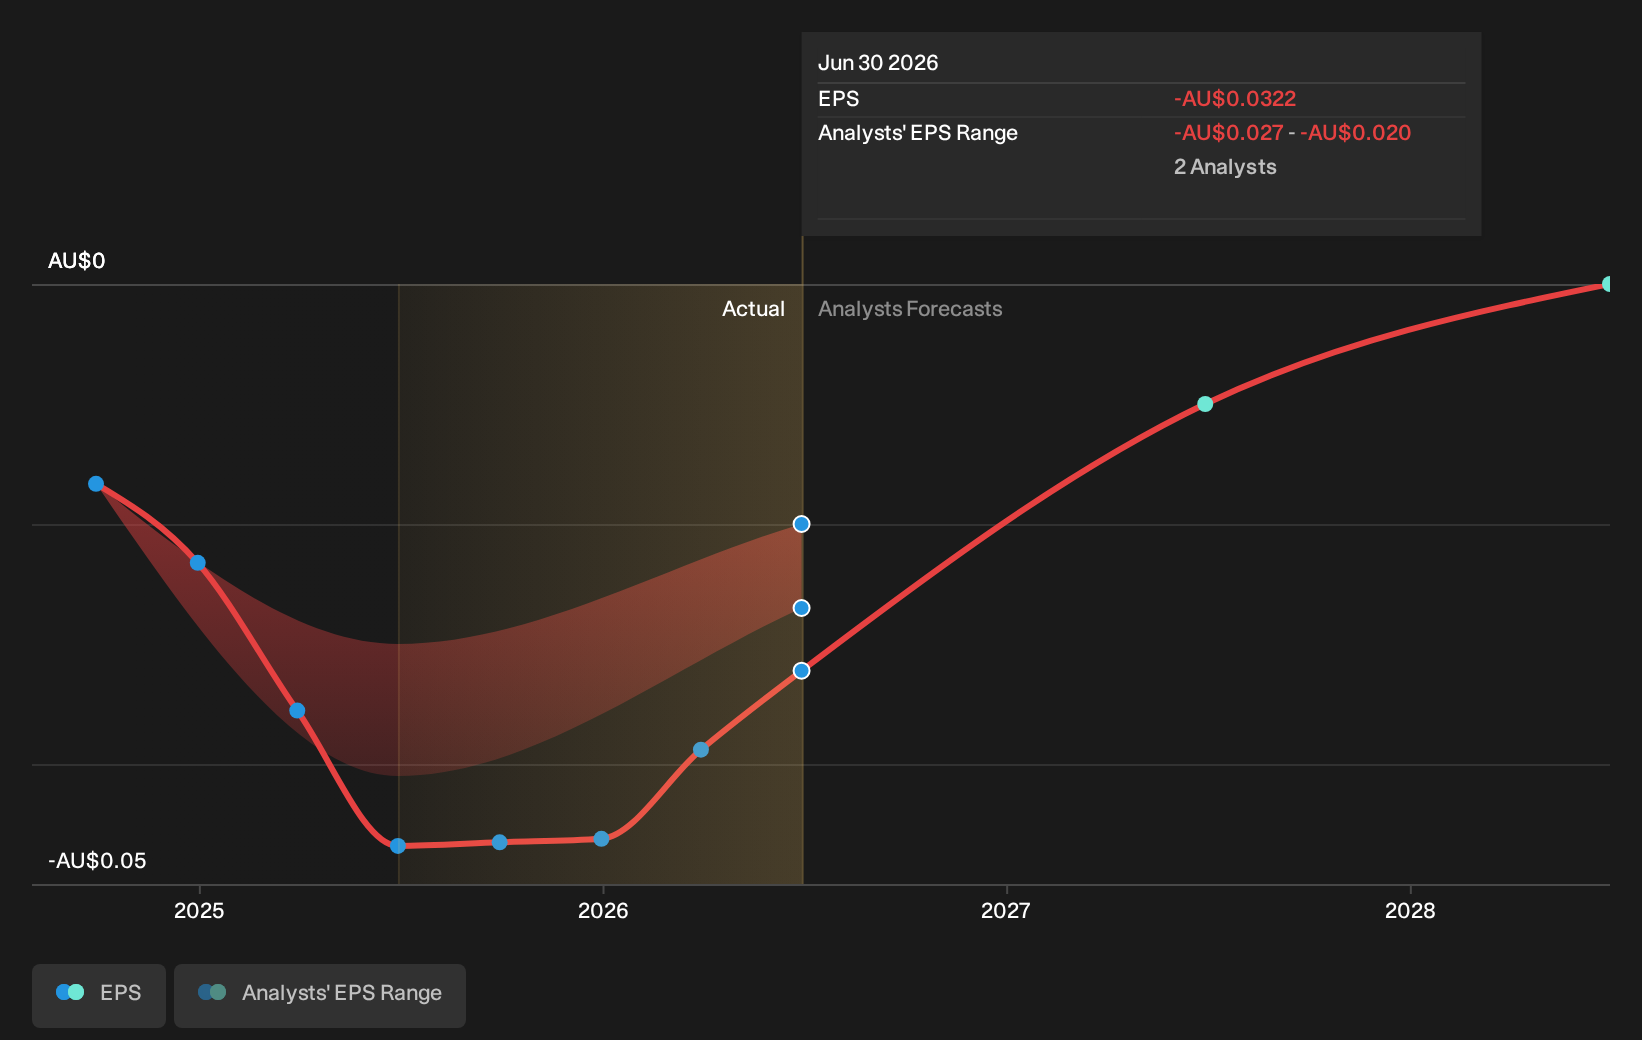
Task: Click the '2025' x-axis label
Action: pyautogui.click(x=199, y=910)
